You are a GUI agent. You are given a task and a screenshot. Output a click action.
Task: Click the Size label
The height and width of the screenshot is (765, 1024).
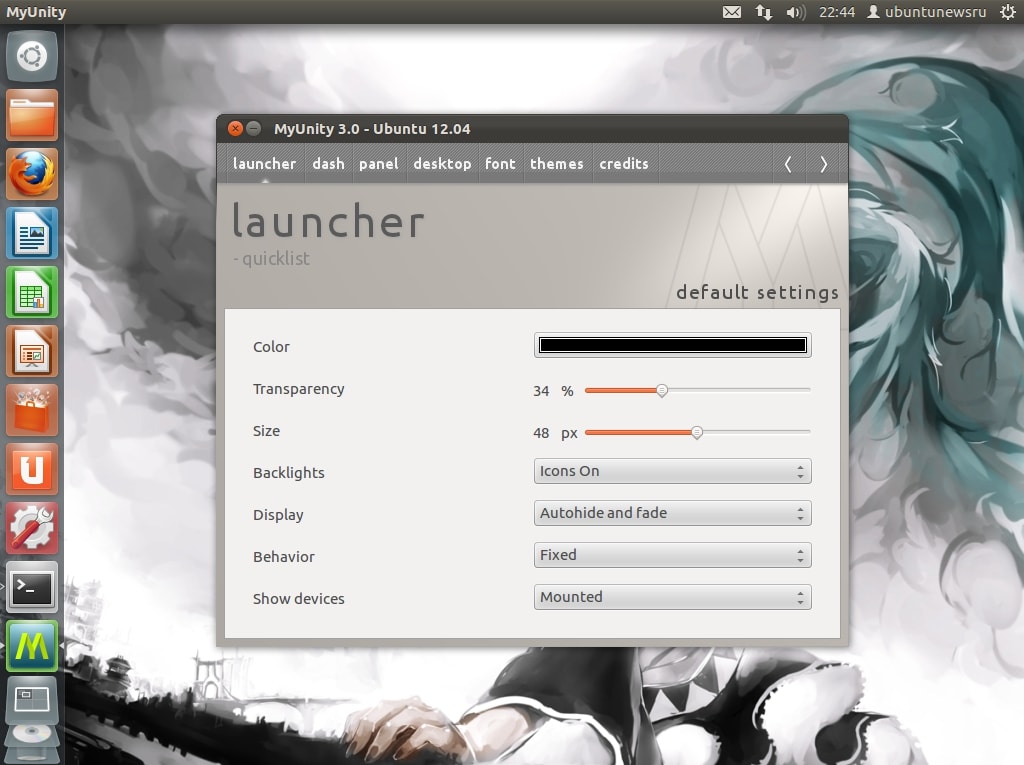pos(266,431)
